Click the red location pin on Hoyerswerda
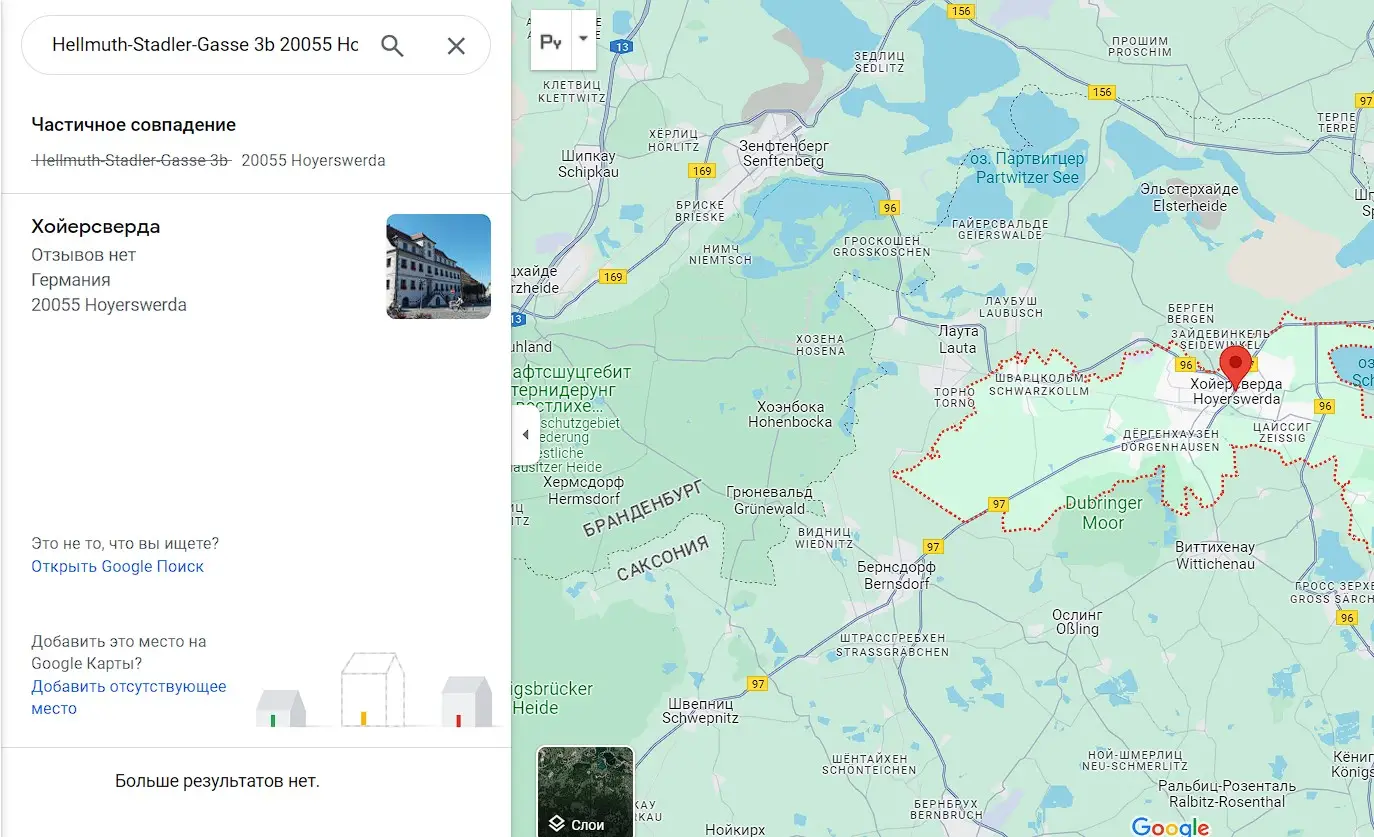This screenshot has height=837, width=1374. [x=1237, y=368]
